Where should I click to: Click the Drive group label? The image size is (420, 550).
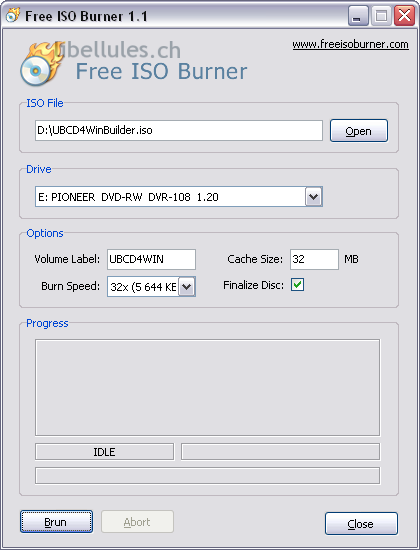39,169
